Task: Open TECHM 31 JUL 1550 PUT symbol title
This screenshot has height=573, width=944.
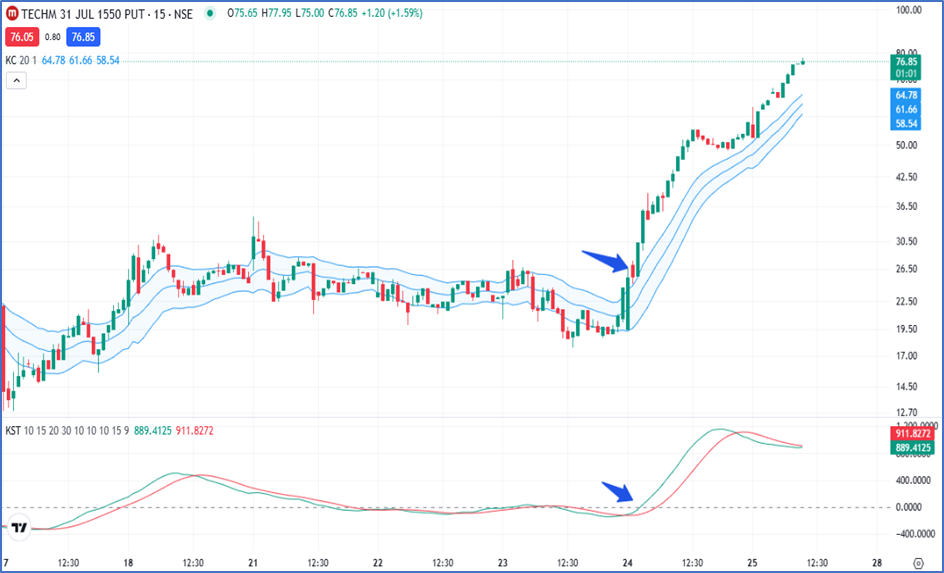Action: pyautogui.click(x=107, y=13)
